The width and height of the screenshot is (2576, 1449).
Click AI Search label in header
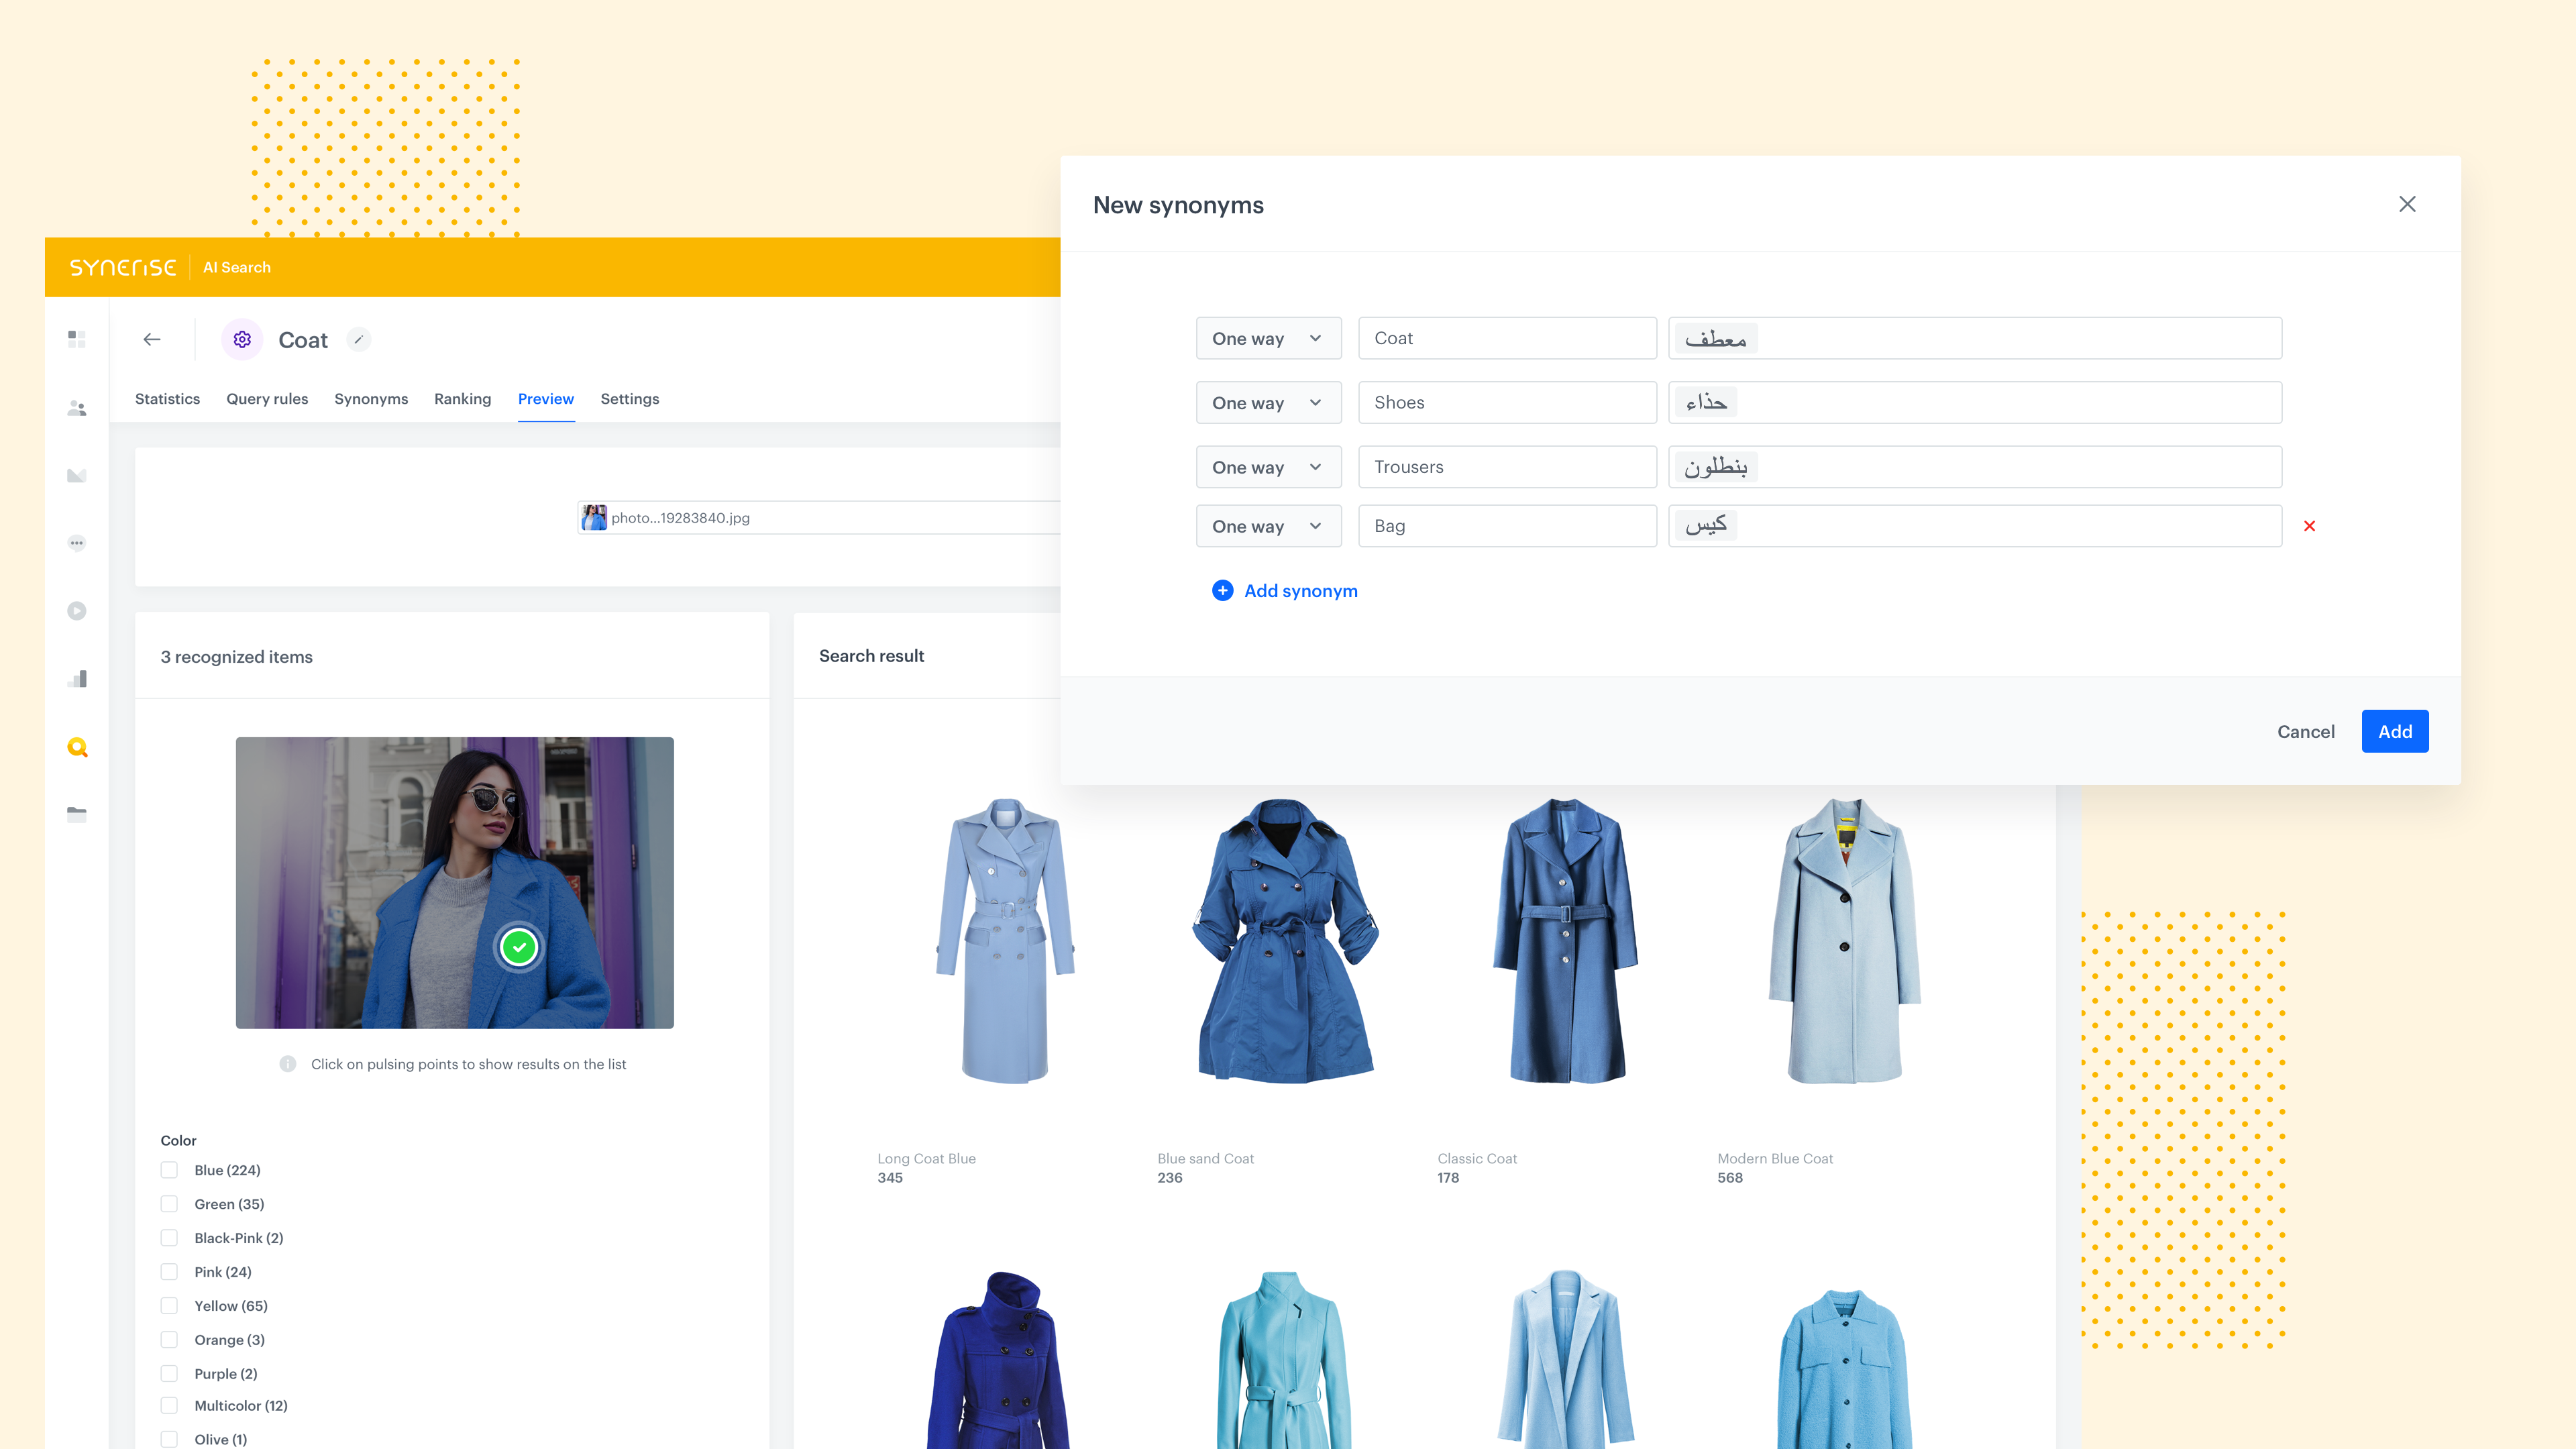pos(237,267)
